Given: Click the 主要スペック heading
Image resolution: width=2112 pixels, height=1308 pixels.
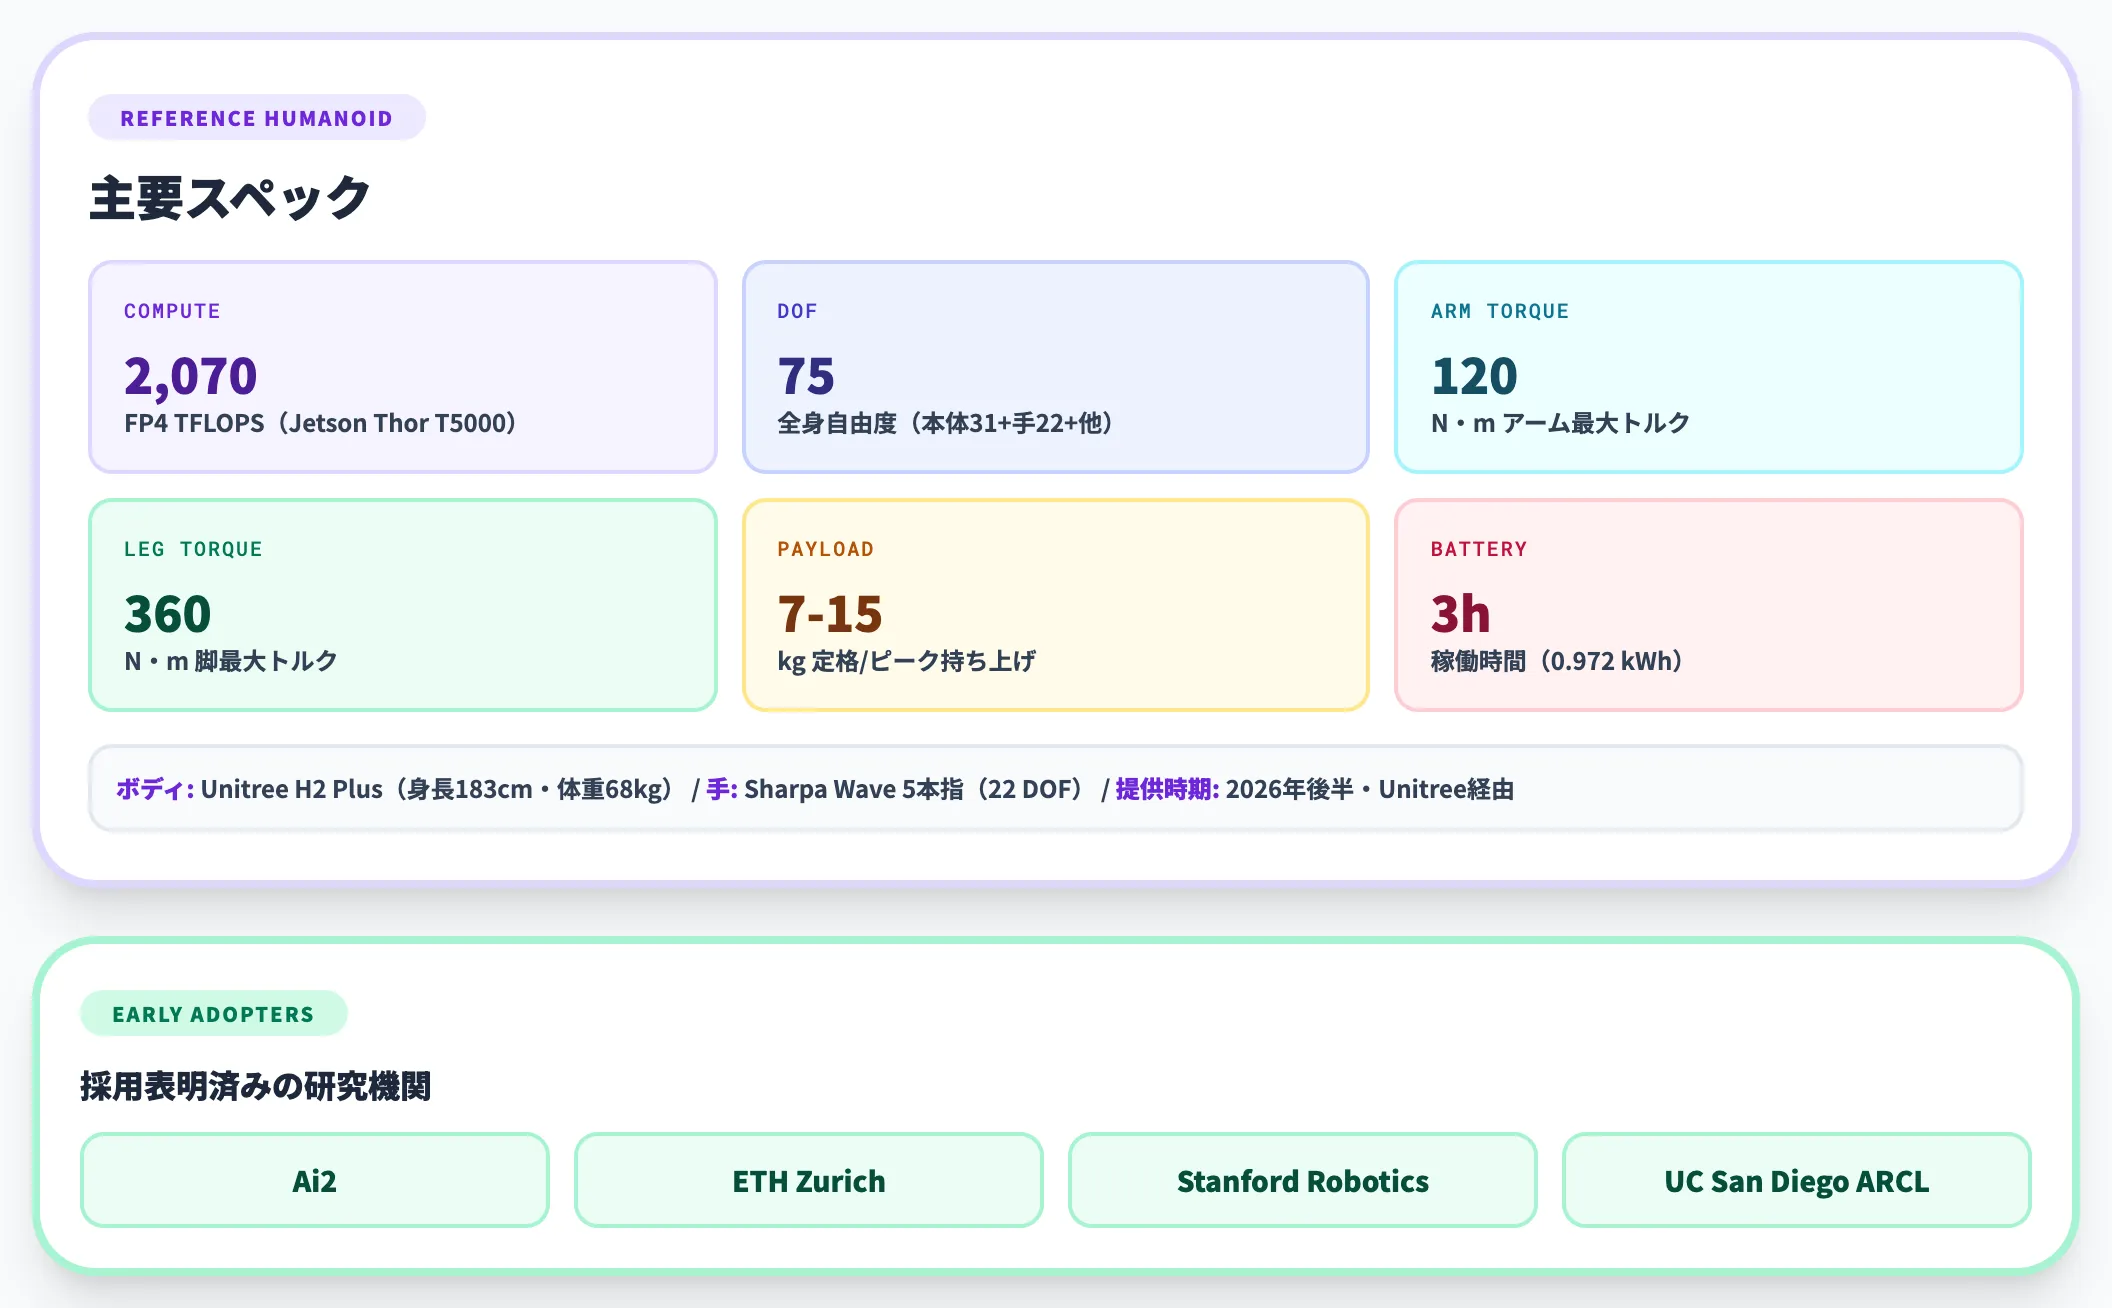Looking at the screenshot, I should pos(230,198).
